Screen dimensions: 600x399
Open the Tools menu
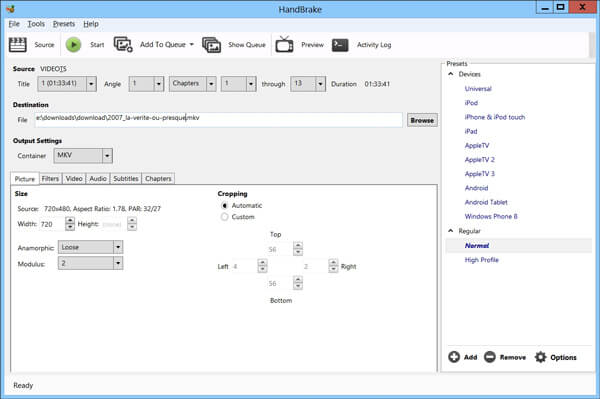pos(36,24)
